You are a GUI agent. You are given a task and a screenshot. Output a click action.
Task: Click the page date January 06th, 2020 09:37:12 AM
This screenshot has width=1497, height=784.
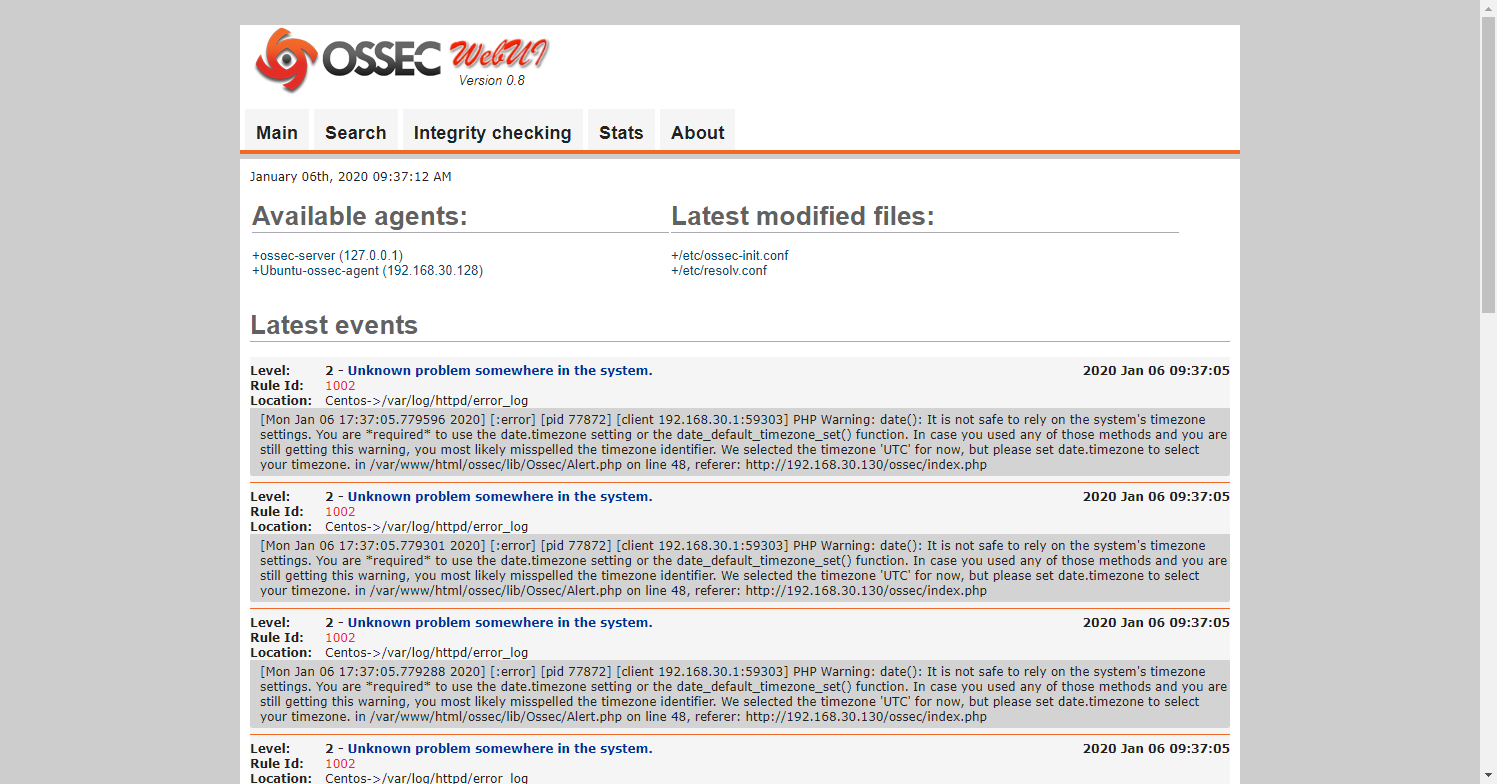350,177
